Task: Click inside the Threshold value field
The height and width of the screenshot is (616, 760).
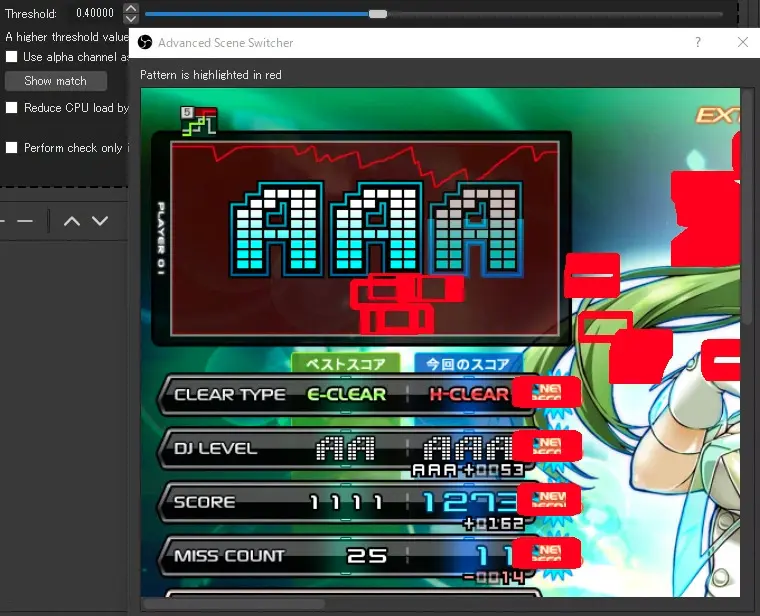Action: [95, 14]
